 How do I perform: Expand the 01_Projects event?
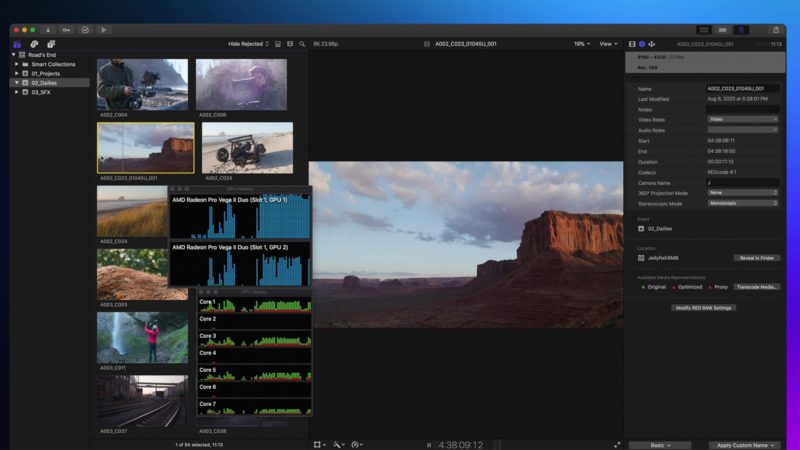click(x=17, y=73)
